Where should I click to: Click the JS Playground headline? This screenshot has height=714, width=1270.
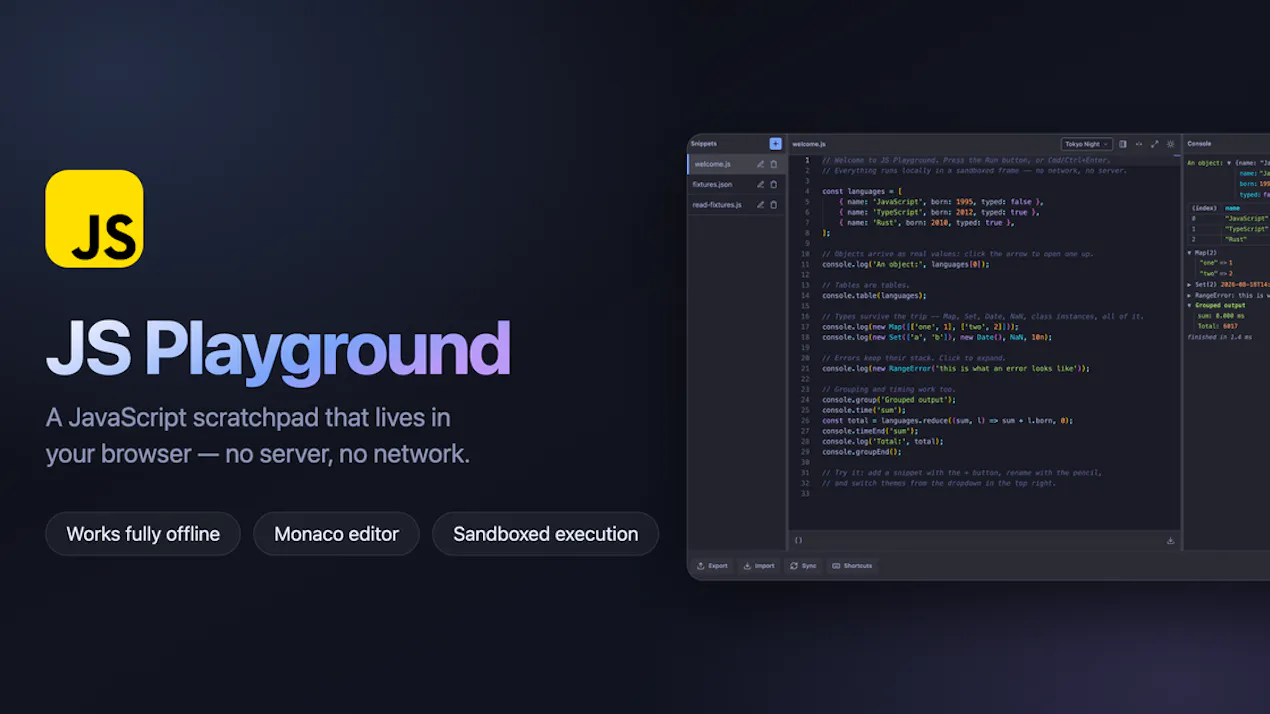click(x=278, y=348)
